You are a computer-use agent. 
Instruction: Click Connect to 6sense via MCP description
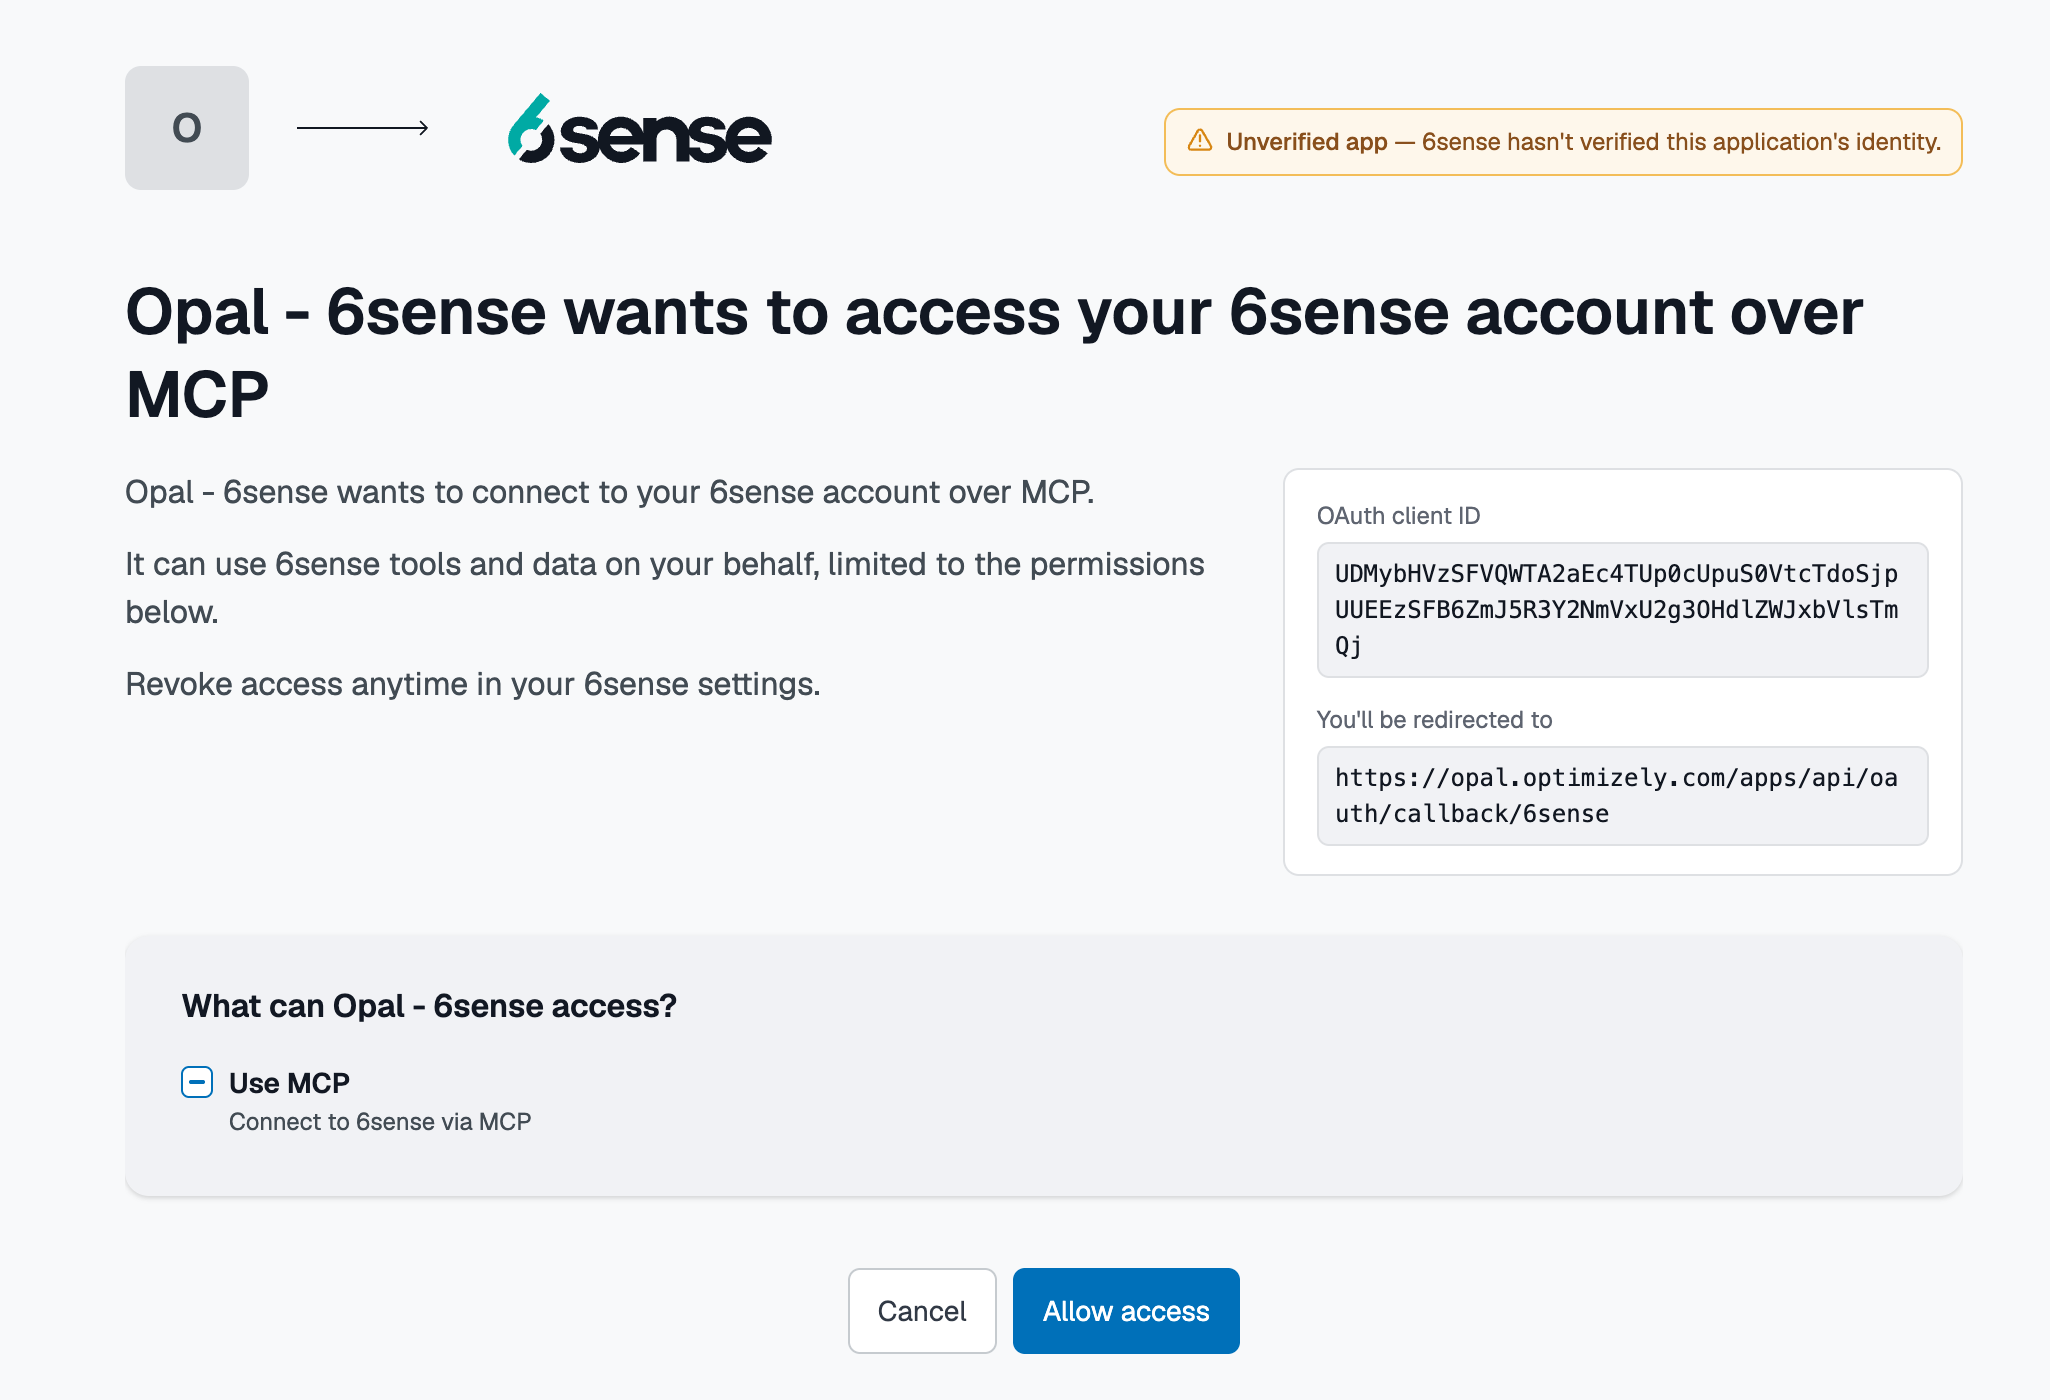380,1122
